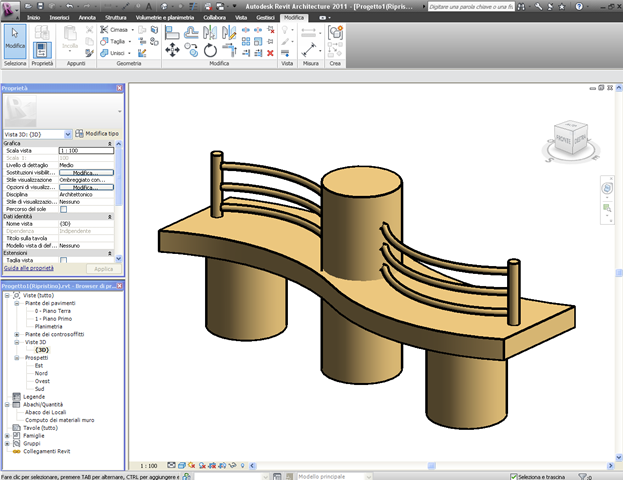This screenshot has height=480, width=623.
Task: Select the Move tool (four arrows)
Action: pos(172,49)
